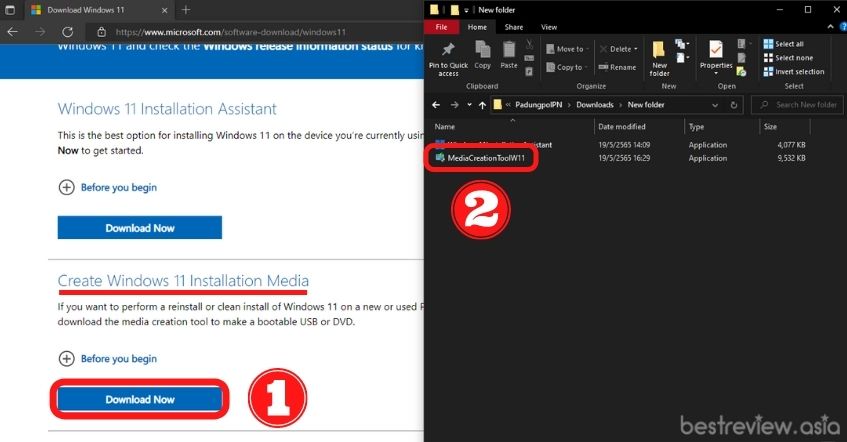Switch to the Home ribbon tab
847x442 pixels.
point(477,27)
